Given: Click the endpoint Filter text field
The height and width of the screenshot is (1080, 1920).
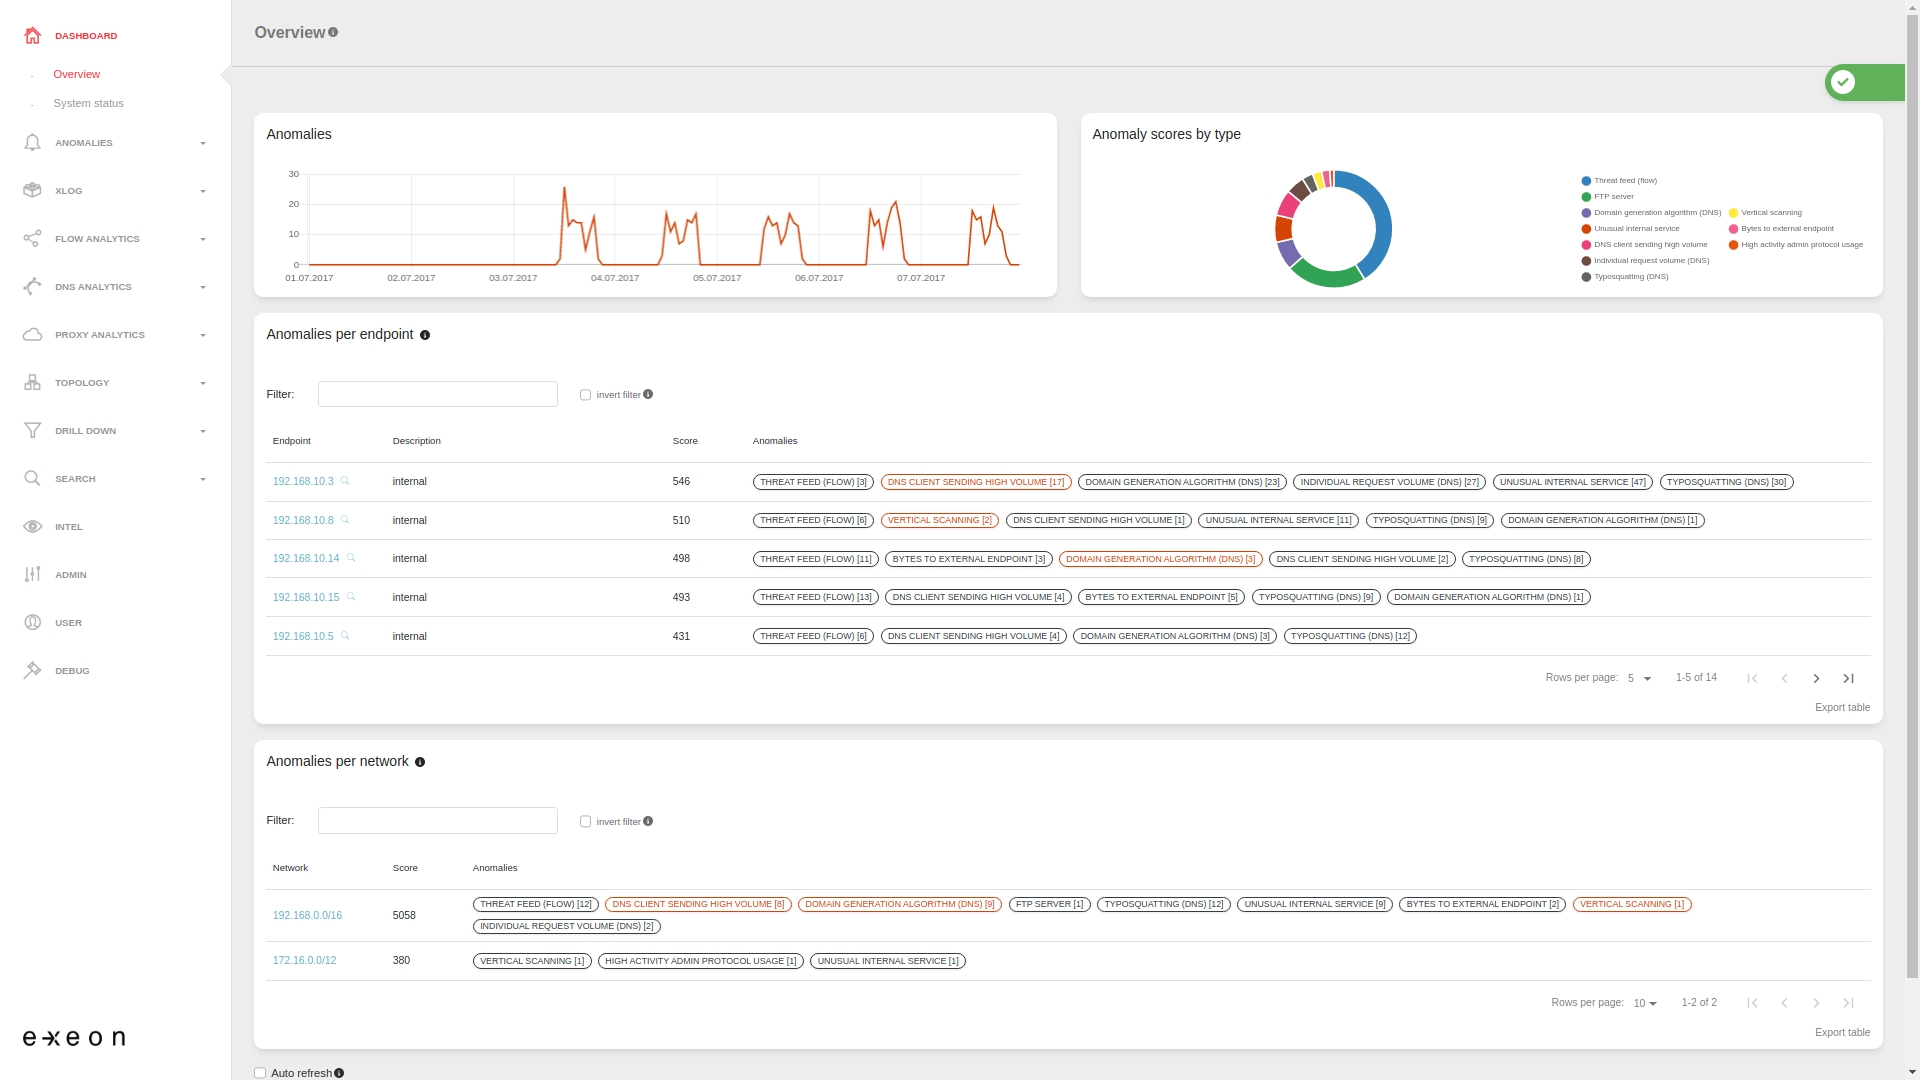Looking at the screenshot, I should pyautogui.click(x=437, y=394).
